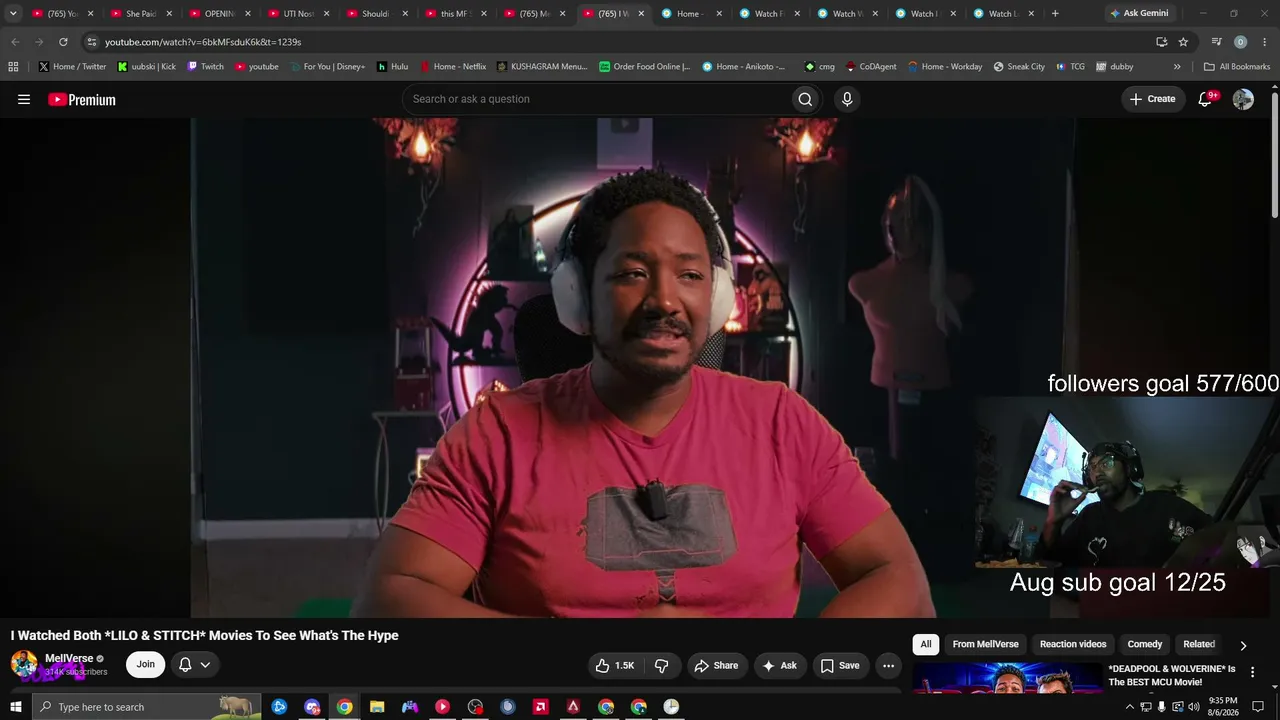Bookmark this page with the star

tap(1183, 42)
